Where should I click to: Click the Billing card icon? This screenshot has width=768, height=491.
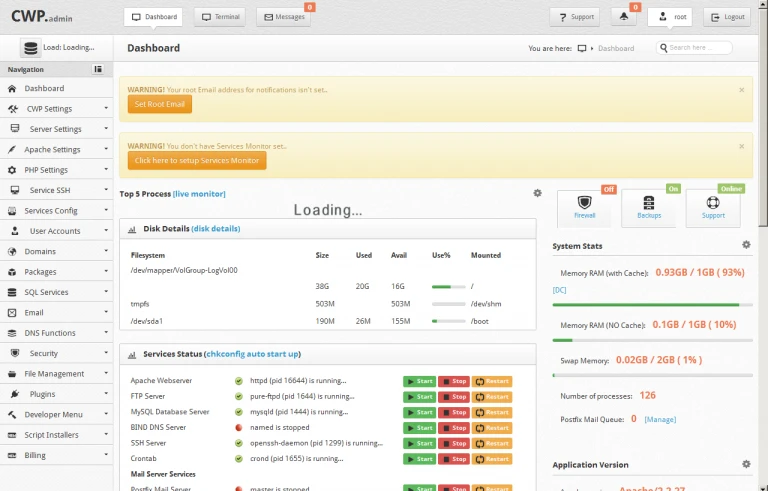click(12, 455)
